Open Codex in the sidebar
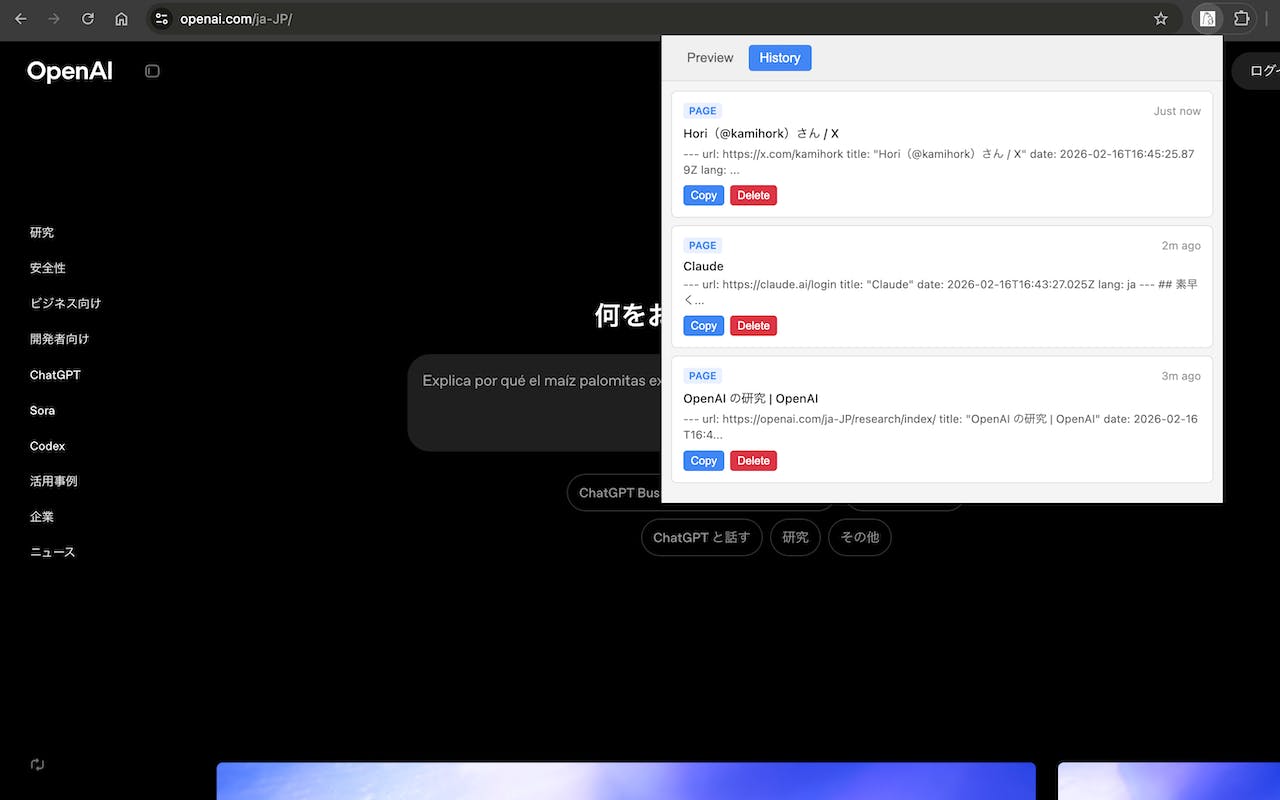This screenshot has height=800, width=1280. pyautogui.click(x=47, y=446)
